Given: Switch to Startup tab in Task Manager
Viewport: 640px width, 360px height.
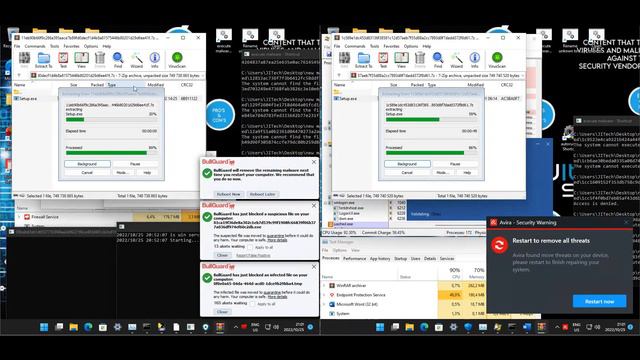Looking at the screenshot, I should tap(400, 258).
